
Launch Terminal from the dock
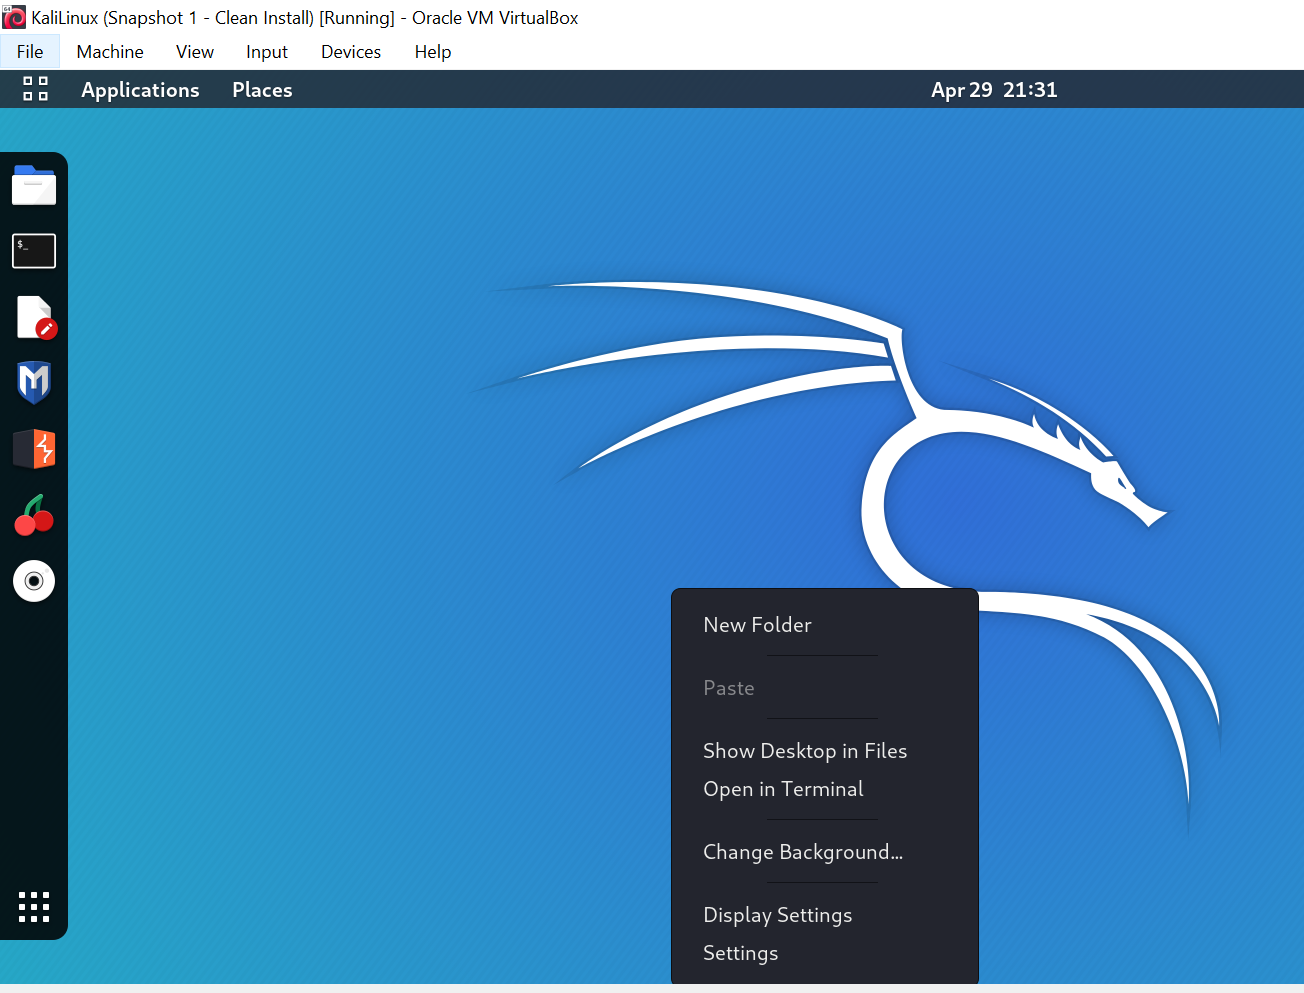pyautogui.click(x=34, y=251)
